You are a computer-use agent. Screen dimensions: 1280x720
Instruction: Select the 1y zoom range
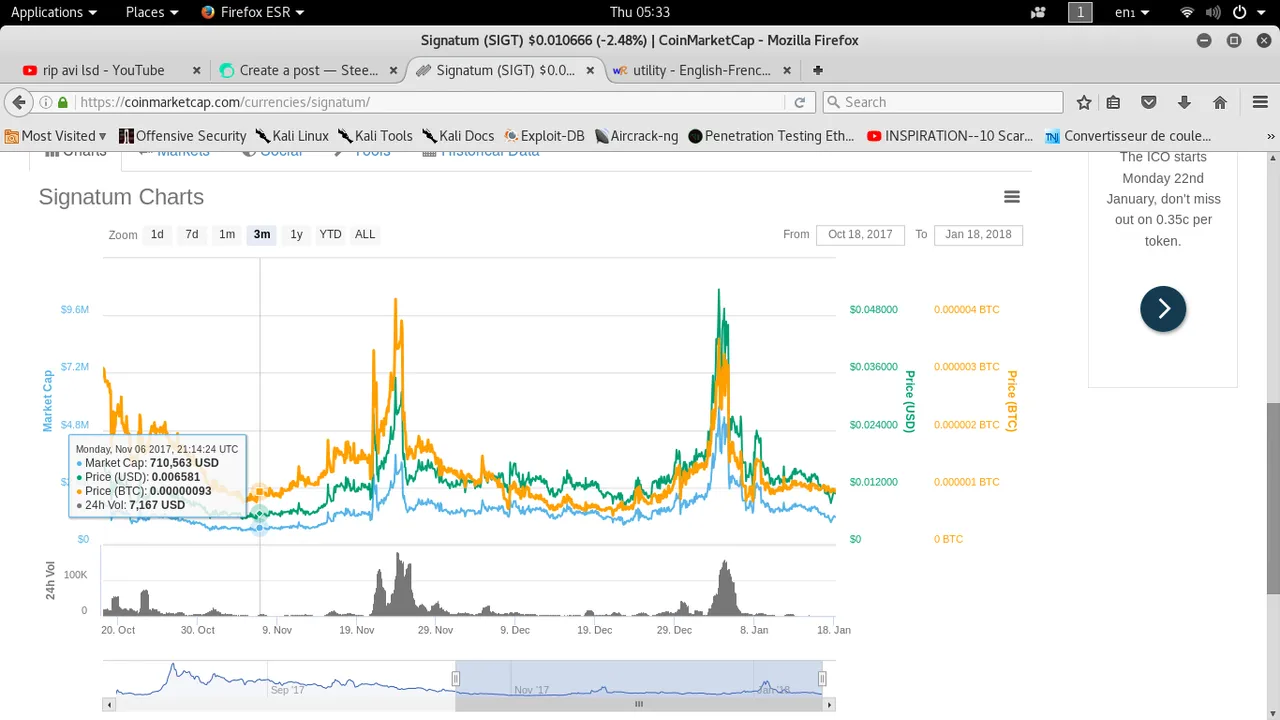pos(296,234)
